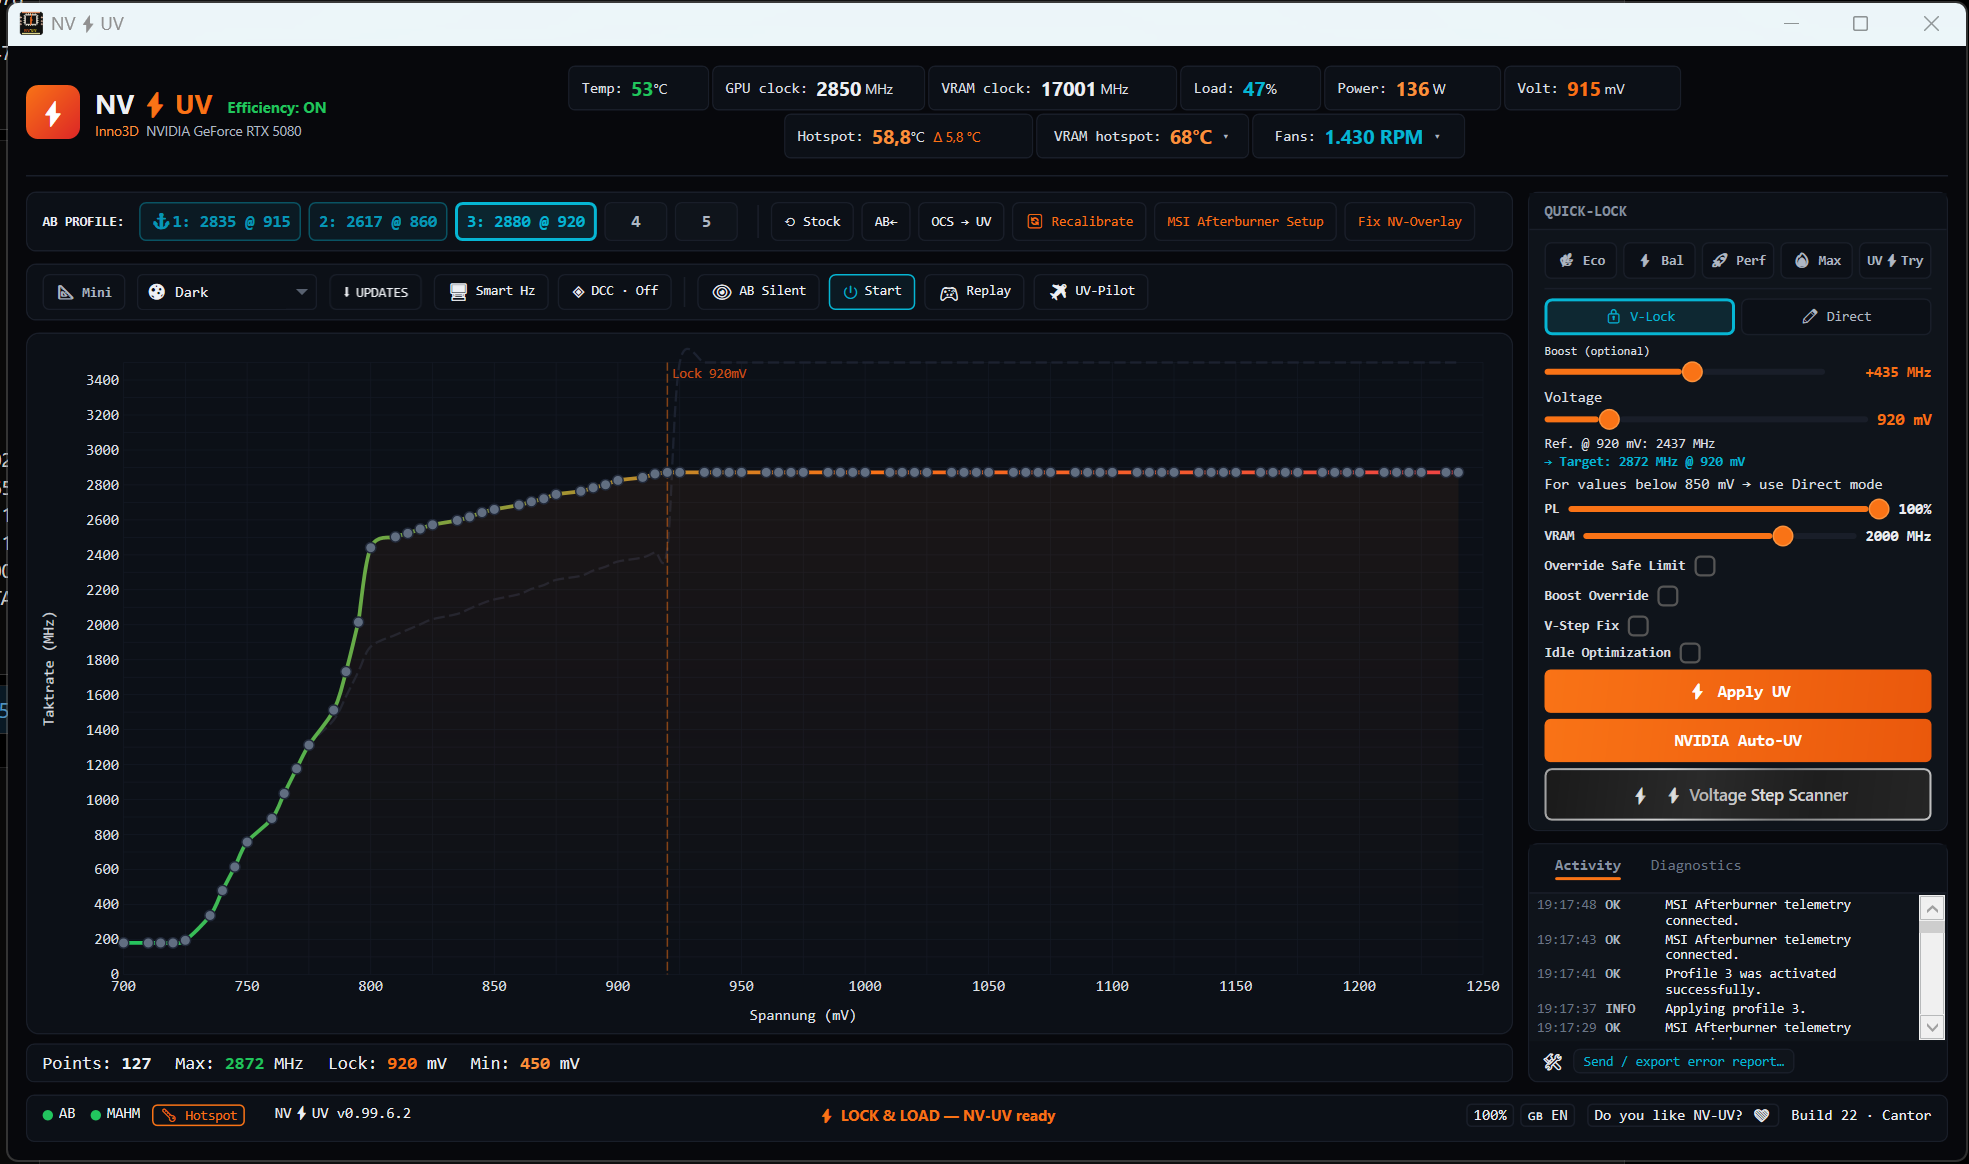The image size is (1969, 1164).
Task: Open MSI Afterburner Setup
Action: (x=1245, y=222)
